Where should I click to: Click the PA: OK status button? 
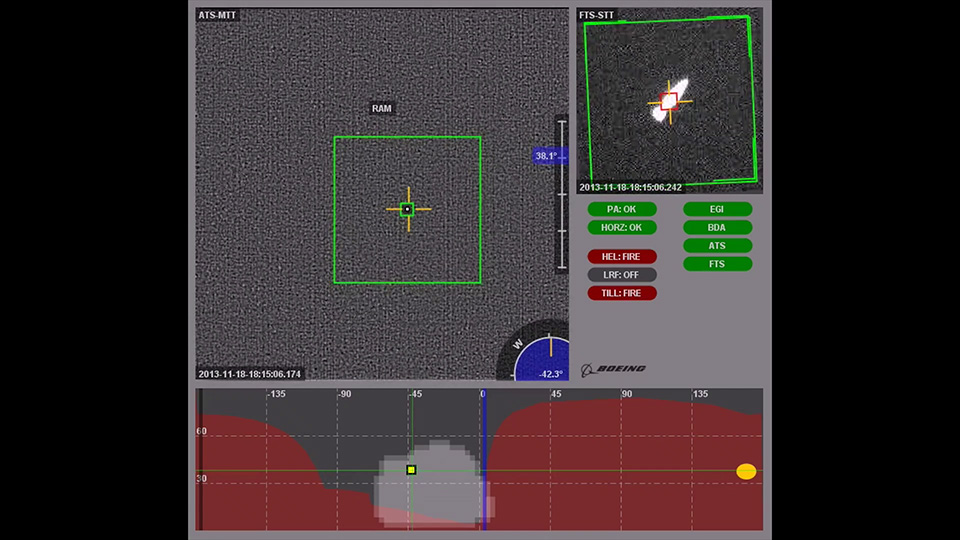pos(622,209)
